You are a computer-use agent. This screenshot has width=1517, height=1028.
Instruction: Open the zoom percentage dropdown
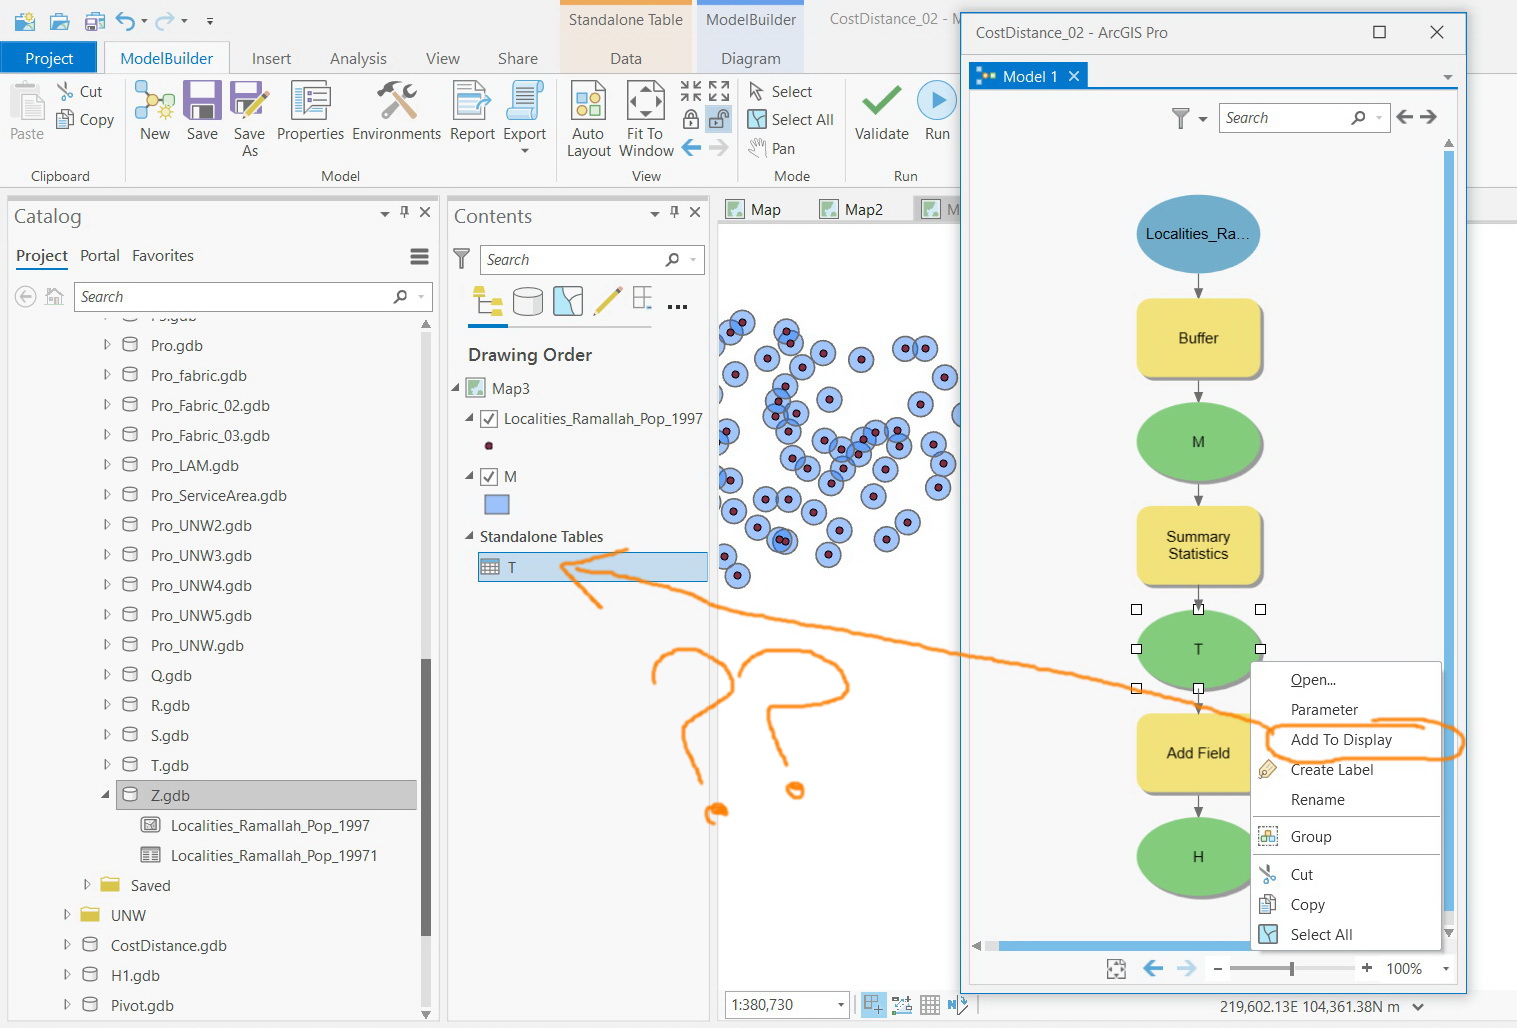coord(1445,968)
